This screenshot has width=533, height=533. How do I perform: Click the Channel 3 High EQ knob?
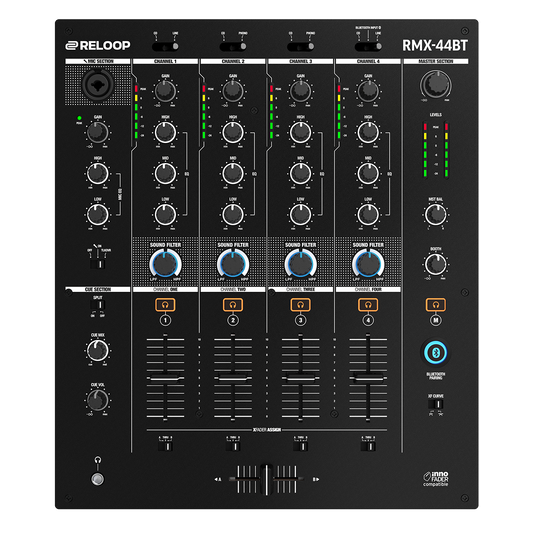(300, 132)
